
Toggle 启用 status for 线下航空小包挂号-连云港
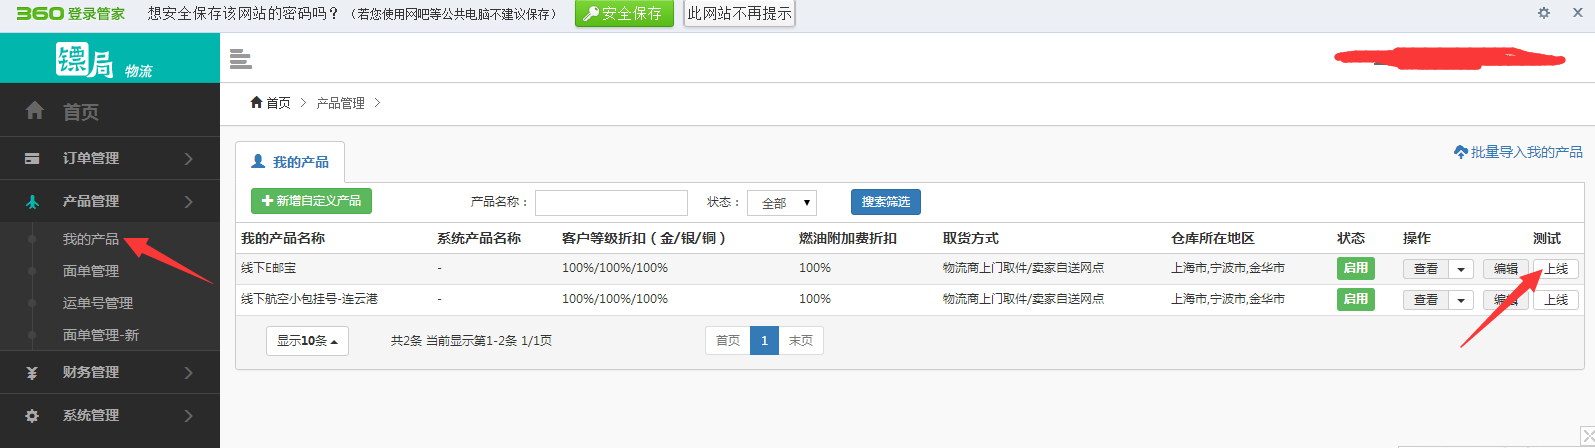click(1355, 299)
